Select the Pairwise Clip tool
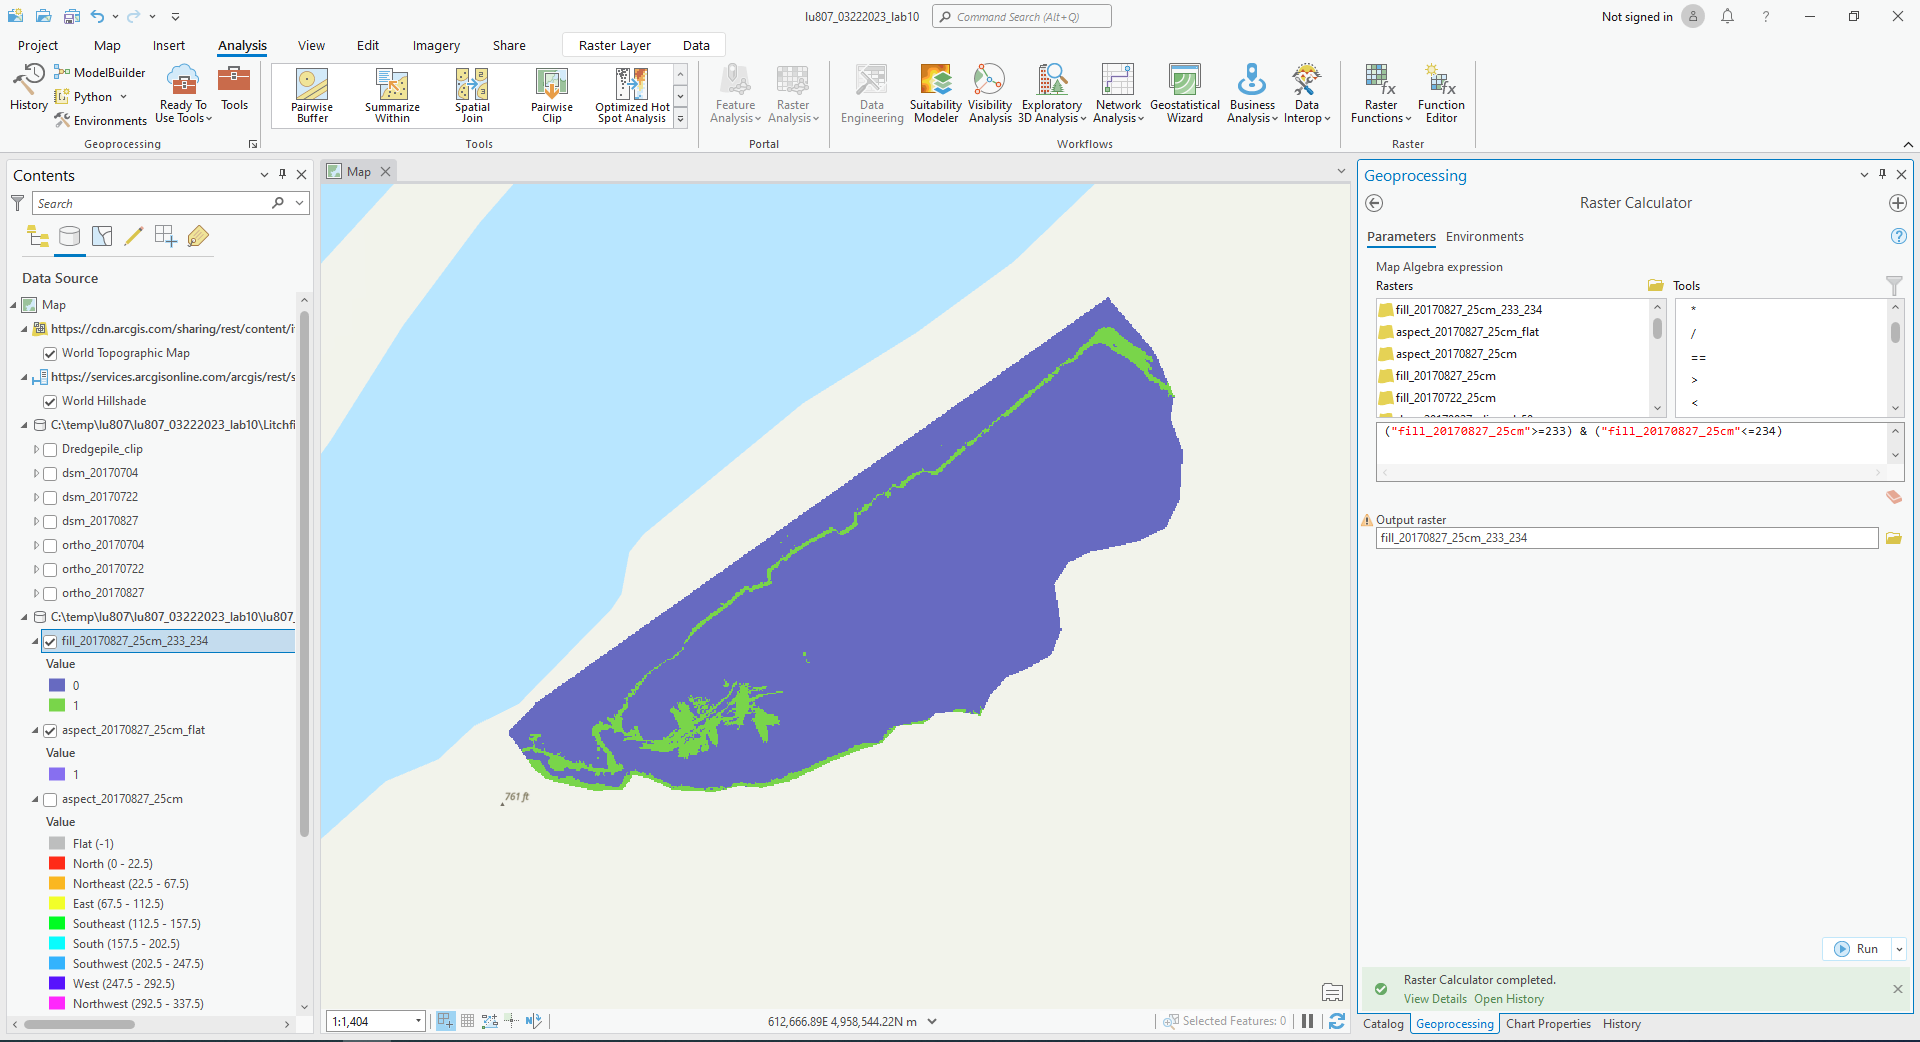 point(552,96)
